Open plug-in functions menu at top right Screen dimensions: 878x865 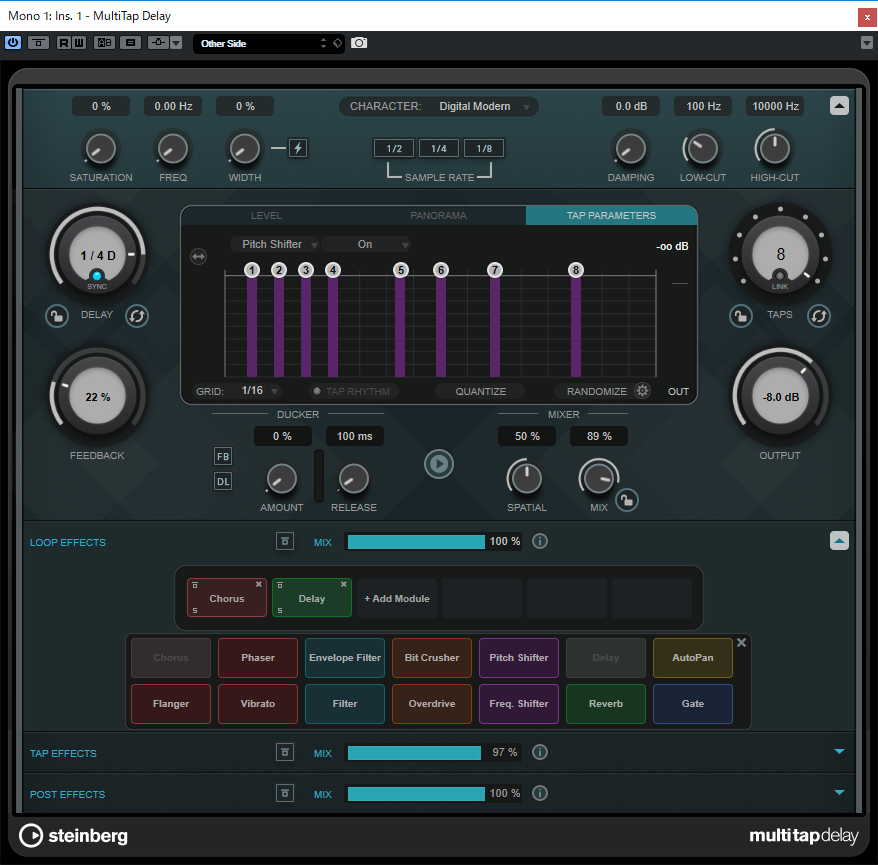click(x=867, y=43)
